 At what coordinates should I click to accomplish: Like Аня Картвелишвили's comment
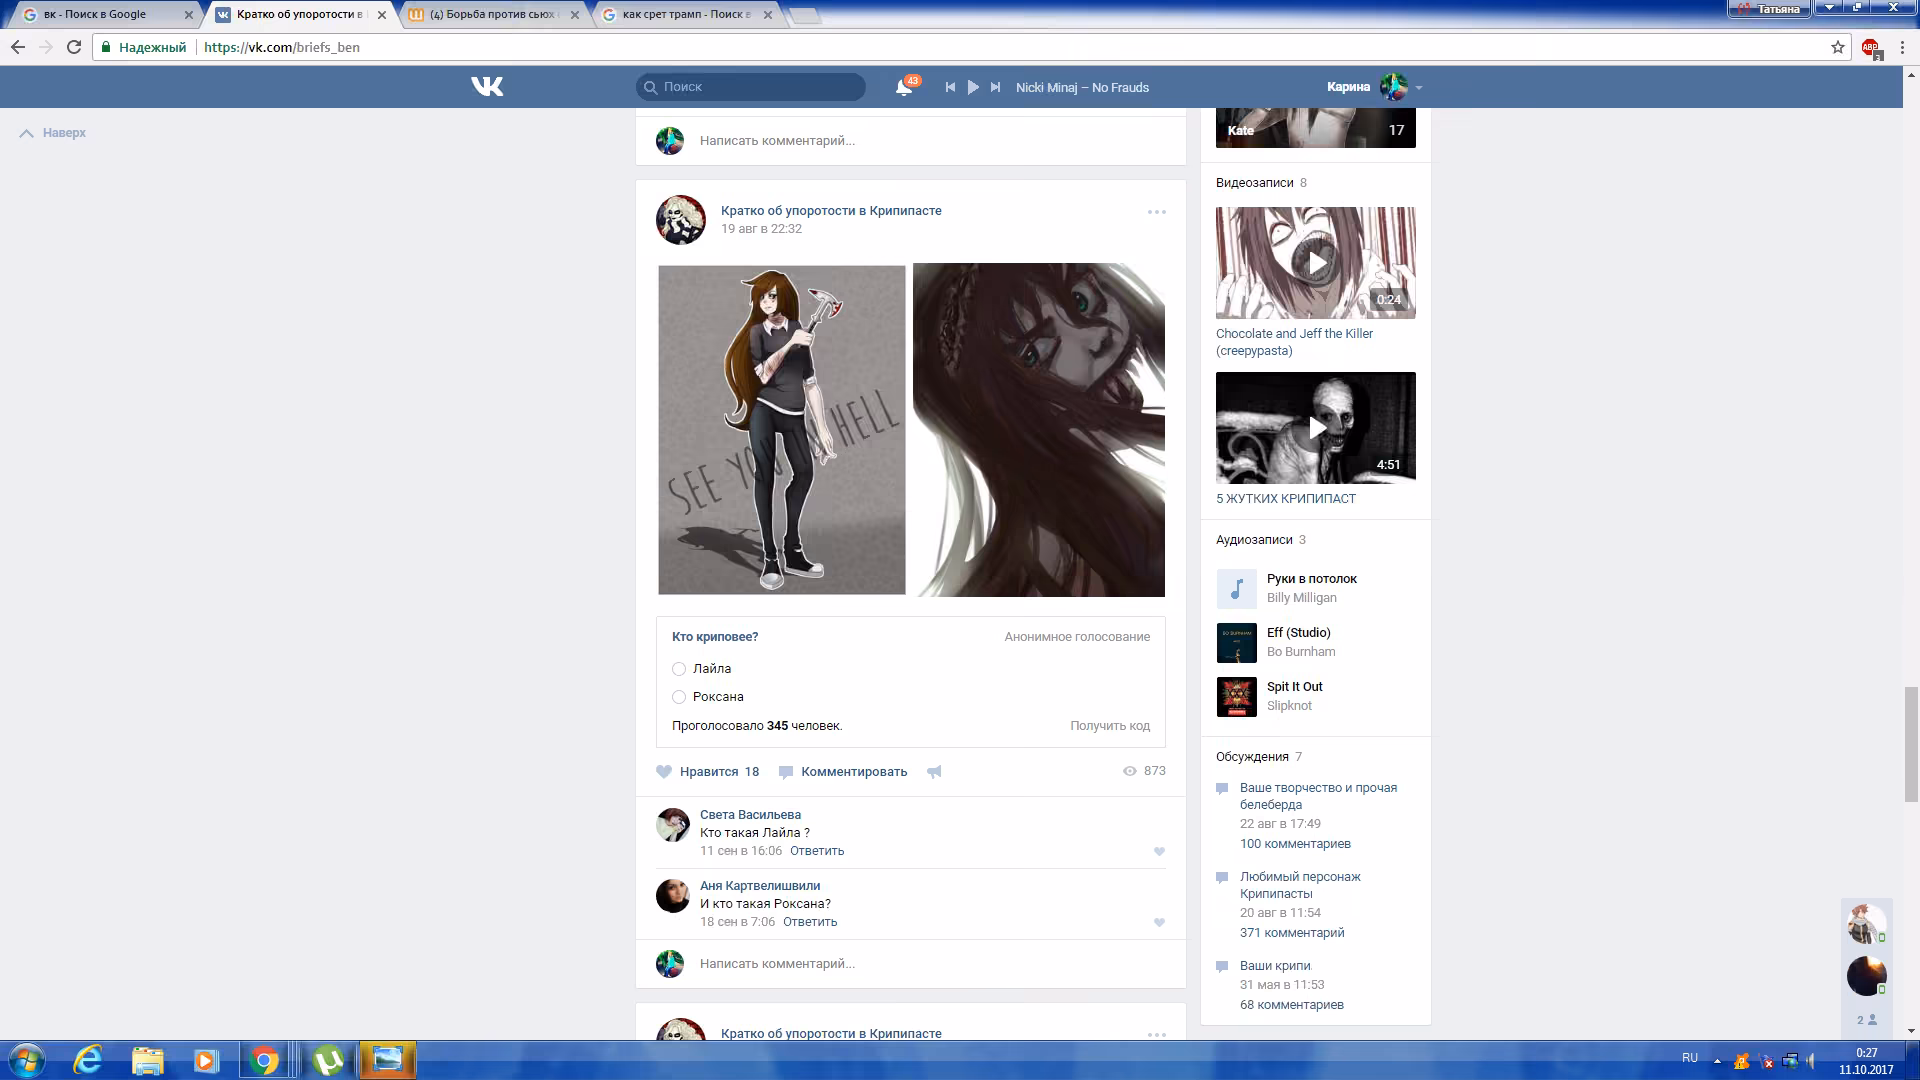click(1159, 922)
